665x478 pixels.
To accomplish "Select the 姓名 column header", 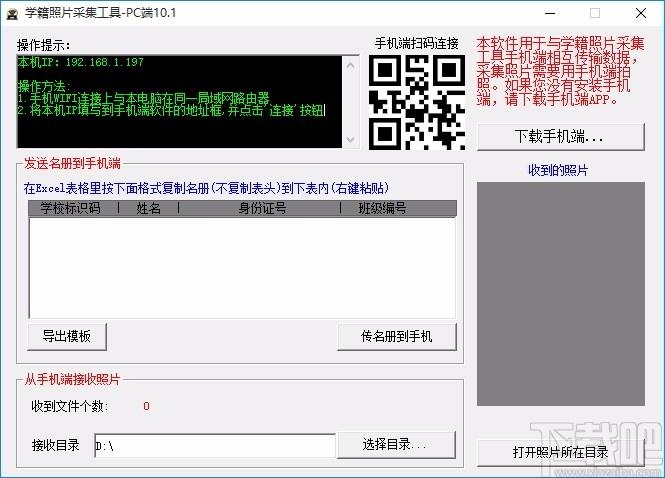I will [x=148, y=208].
